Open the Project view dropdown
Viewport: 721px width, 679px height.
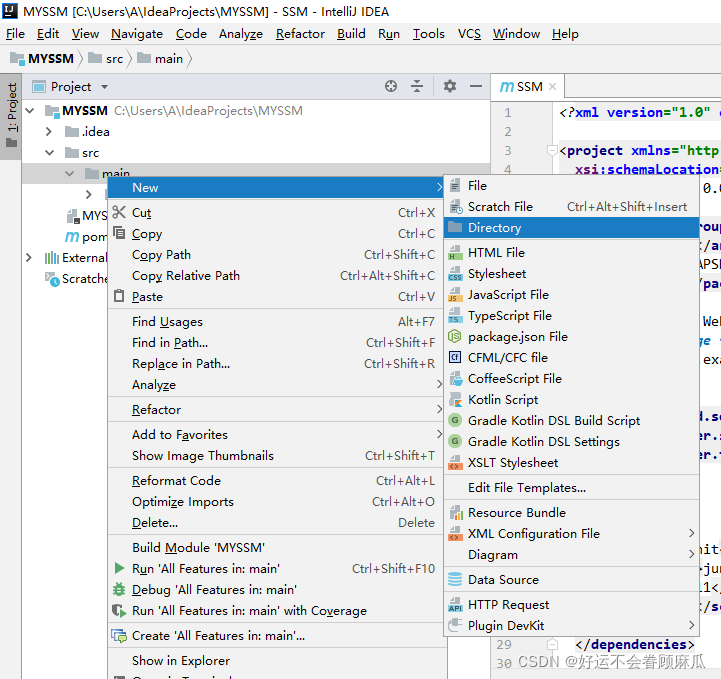[x=104, y=87]
